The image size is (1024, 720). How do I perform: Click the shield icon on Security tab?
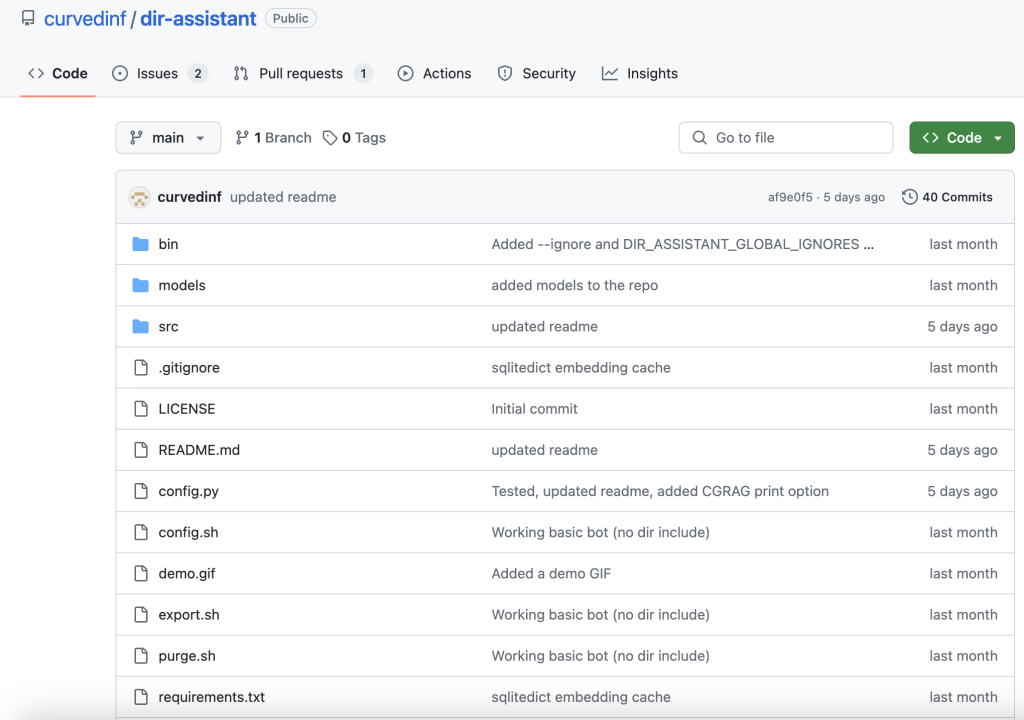(505, 73)
